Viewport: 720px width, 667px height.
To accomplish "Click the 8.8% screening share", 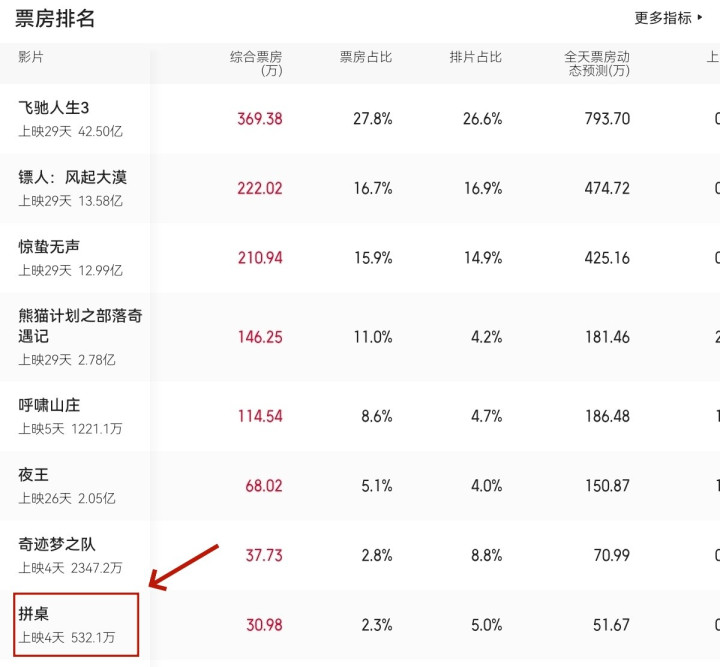I will click(x=486, y=555).
